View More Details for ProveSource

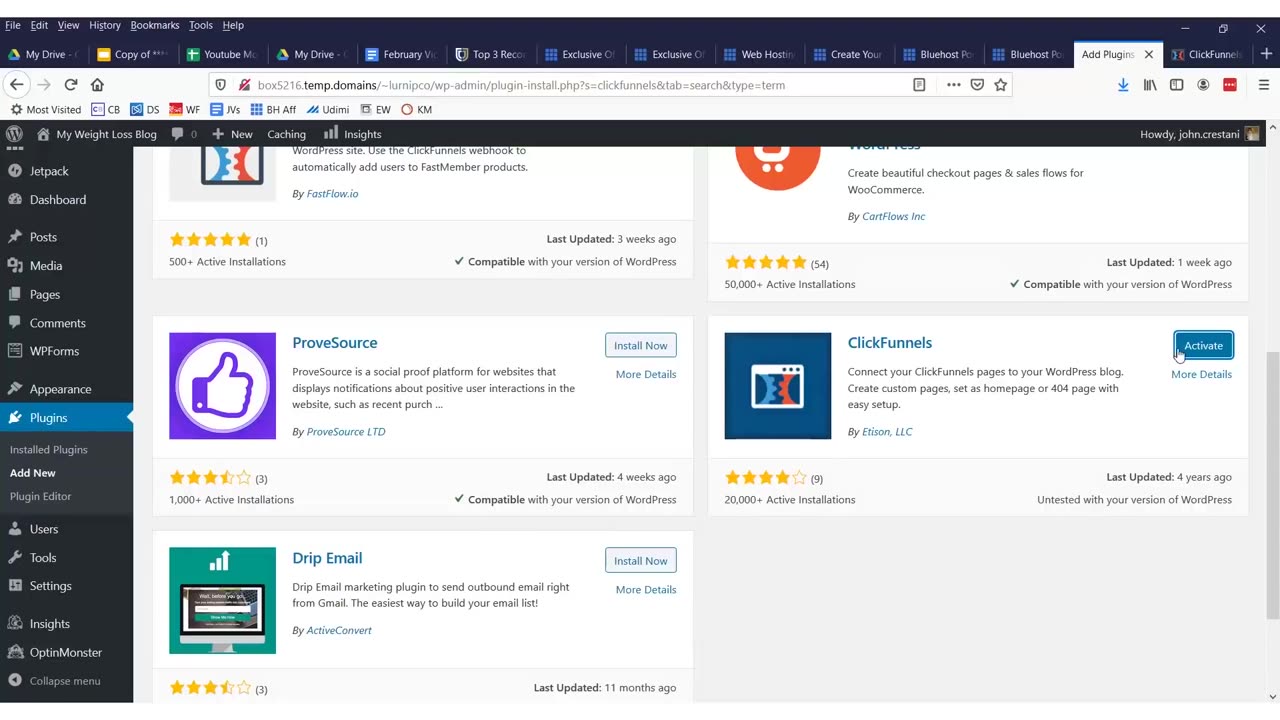(646, 374)
